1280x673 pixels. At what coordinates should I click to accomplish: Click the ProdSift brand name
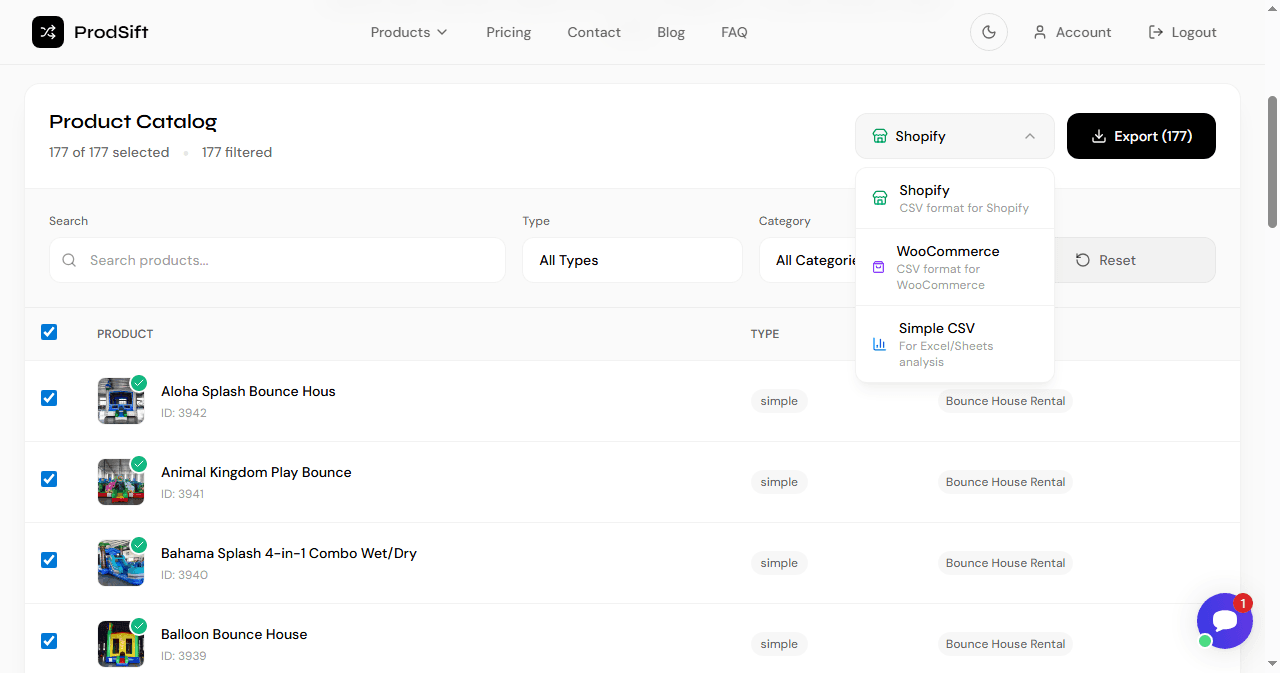pos(111,32)
